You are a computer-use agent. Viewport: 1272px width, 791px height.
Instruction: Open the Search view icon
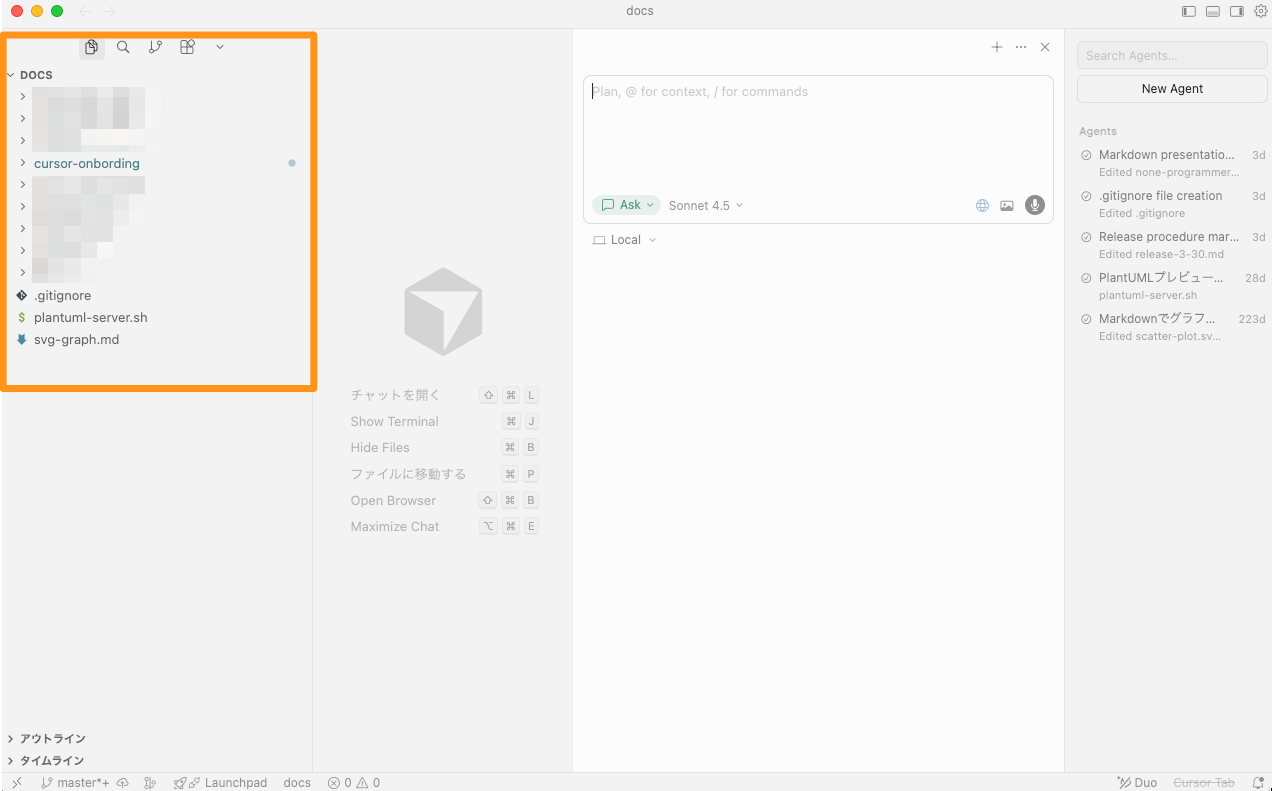[x=123, y=47]
